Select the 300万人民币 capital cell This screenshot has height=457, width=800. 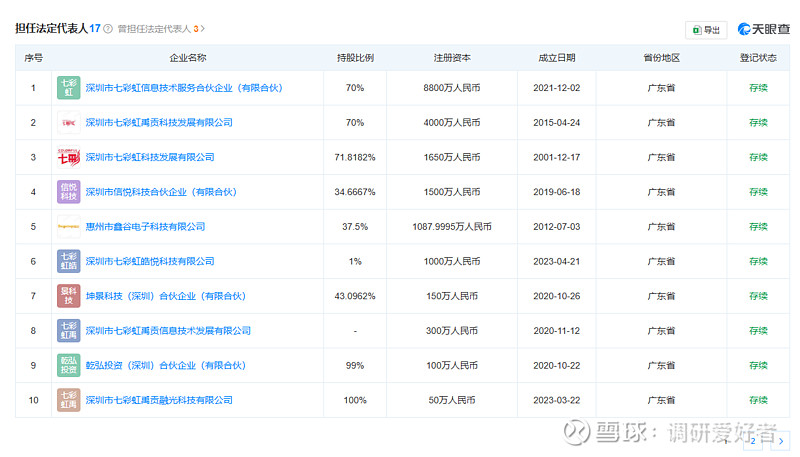452,331
